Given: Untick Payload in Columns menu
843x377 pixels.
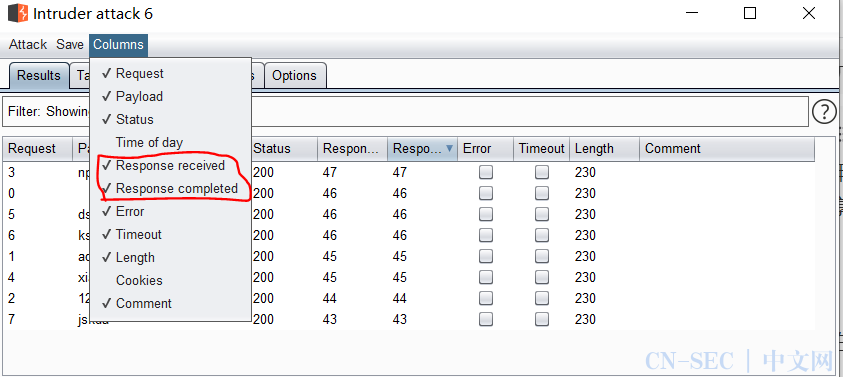Looking at the screenshot, I should coord(170,97).
